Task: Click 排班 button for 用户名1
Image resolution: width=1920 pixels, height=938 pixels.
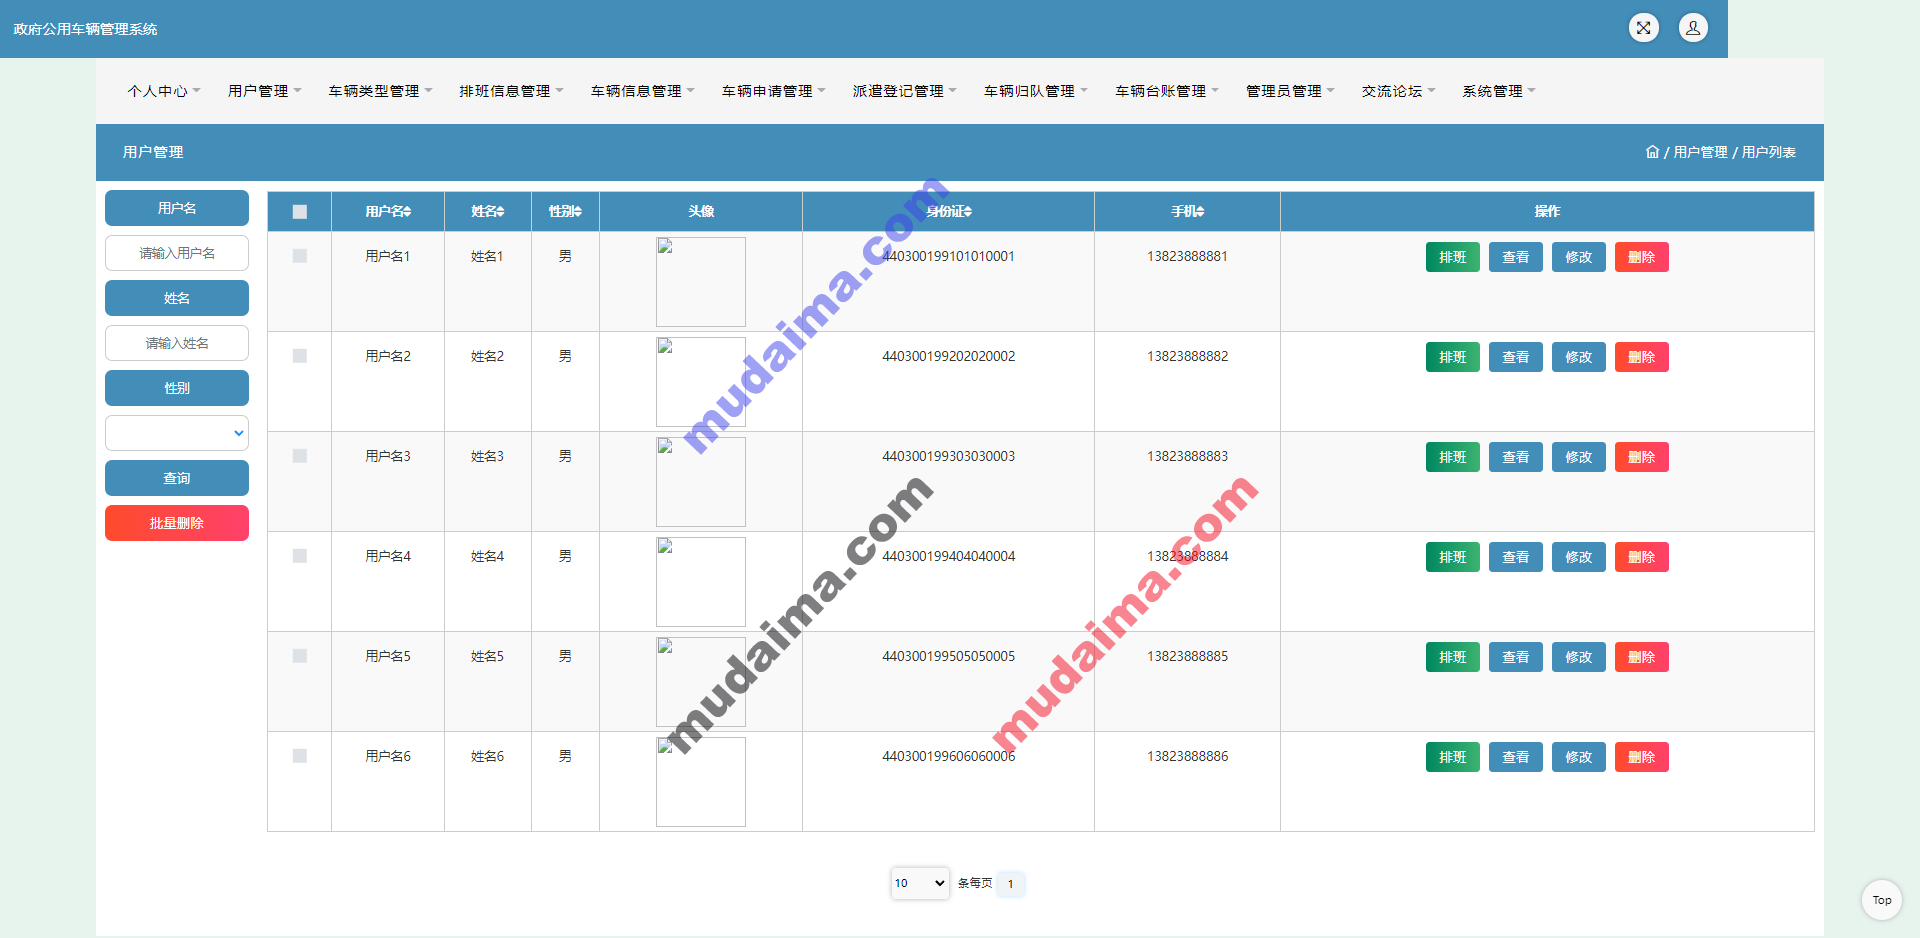Action: (x=1452, y=257)
